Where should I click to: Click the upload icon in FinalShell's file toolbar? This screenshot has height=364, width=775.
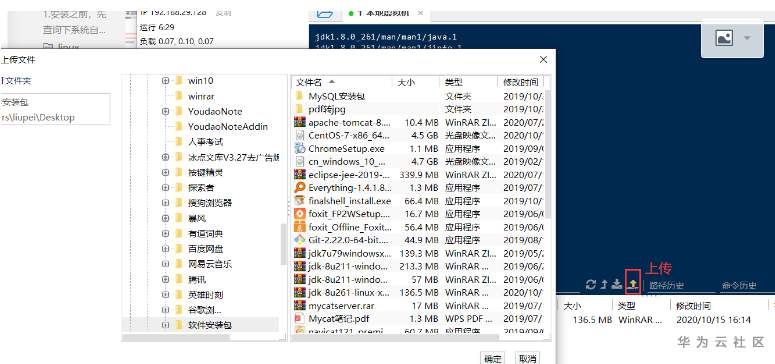pos(633,284)
